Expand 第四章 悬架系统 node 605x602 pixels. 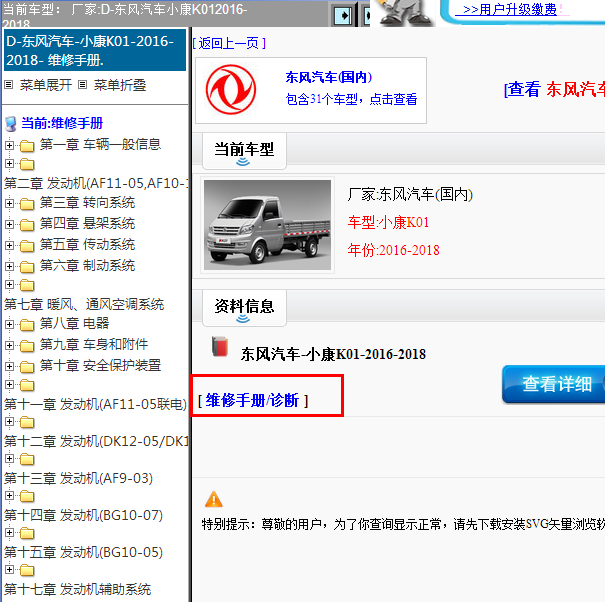(x=10, y=224)
